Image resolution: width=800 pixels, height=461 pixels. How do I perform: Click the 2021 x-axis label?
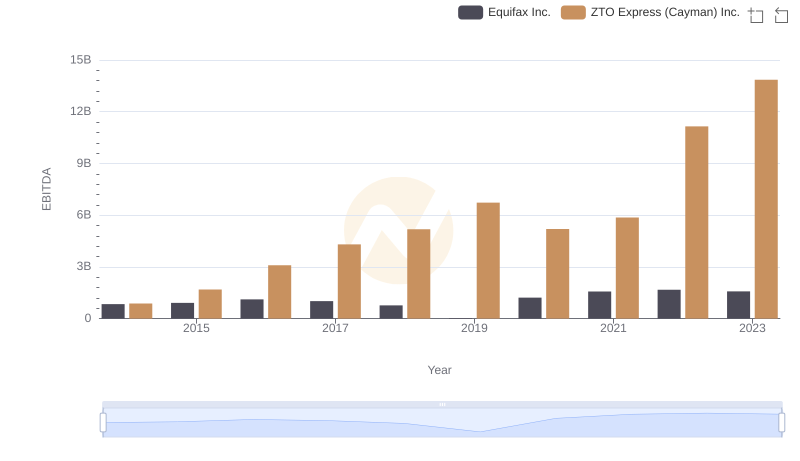pos(613,328)
